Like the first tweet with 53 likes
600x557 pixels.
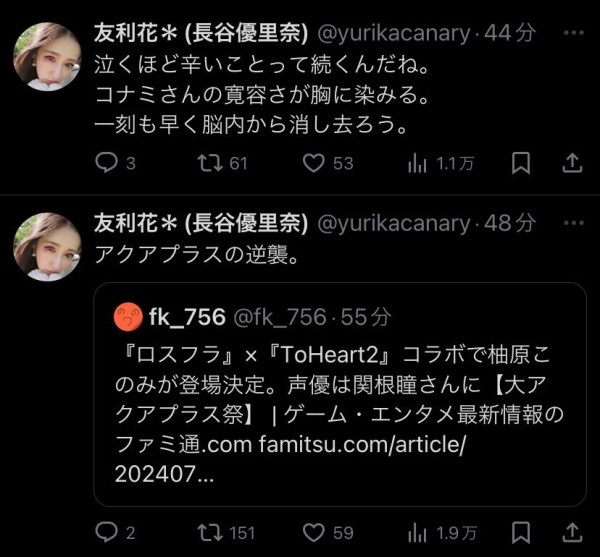click(x=314, y=162)
